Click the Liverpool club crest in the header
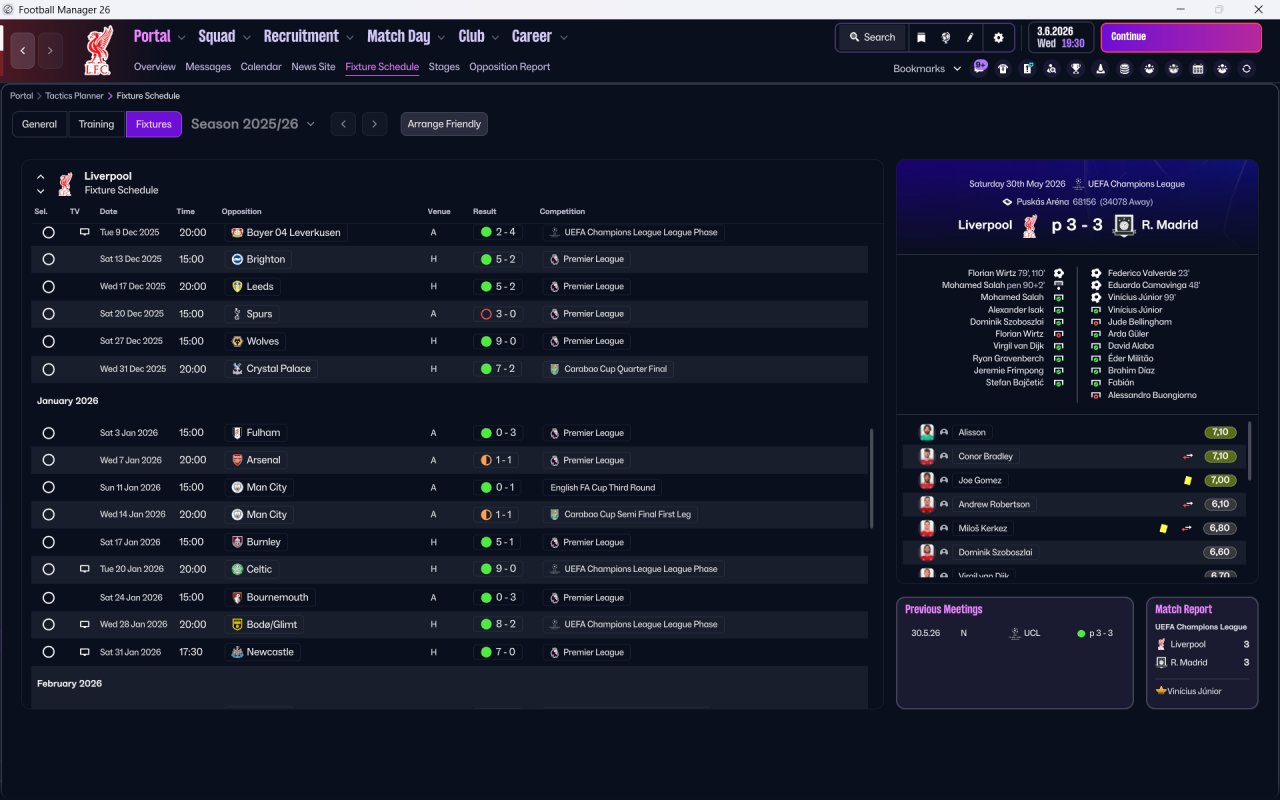1280x800 pixels. click(x=97, y=51)
